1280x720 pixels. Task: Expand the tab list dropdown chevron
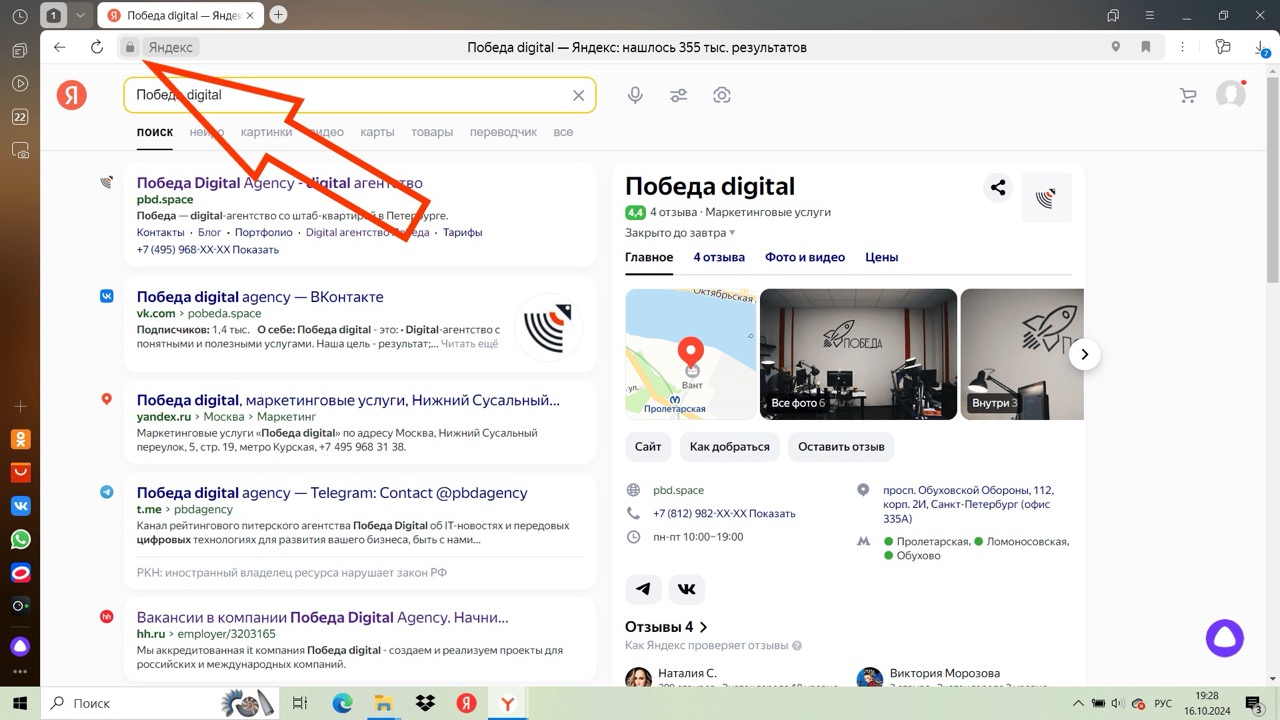pos(80,15)
